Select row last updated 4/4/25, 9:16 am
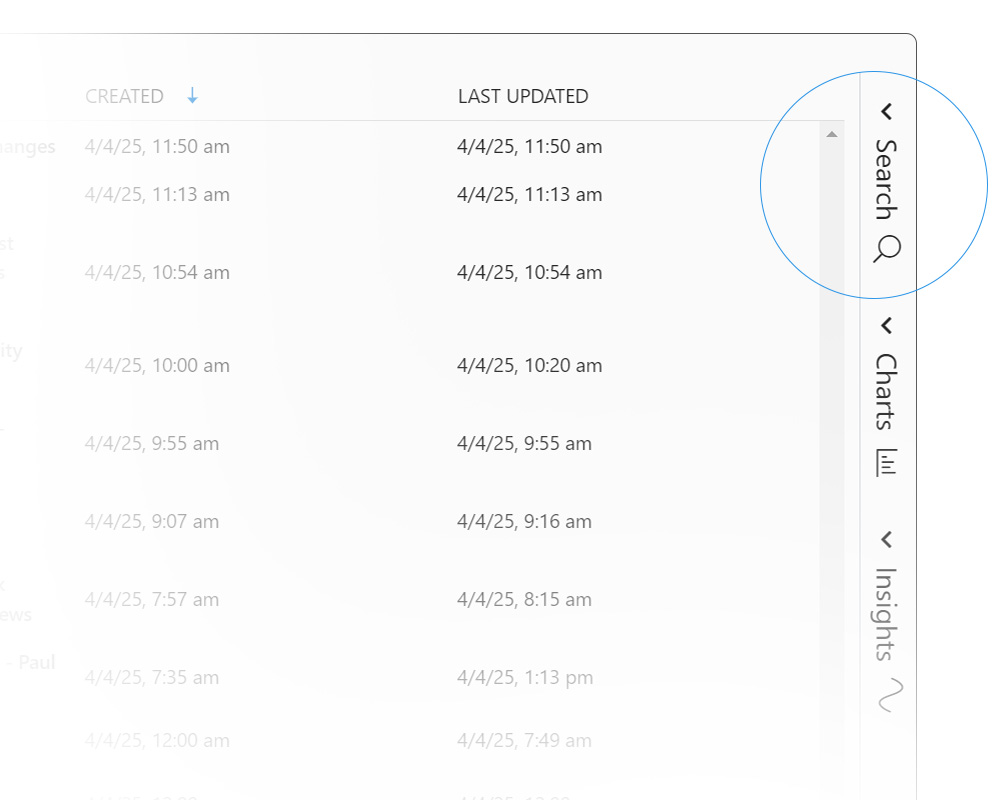1000x800 pixels. click(525, 522)
